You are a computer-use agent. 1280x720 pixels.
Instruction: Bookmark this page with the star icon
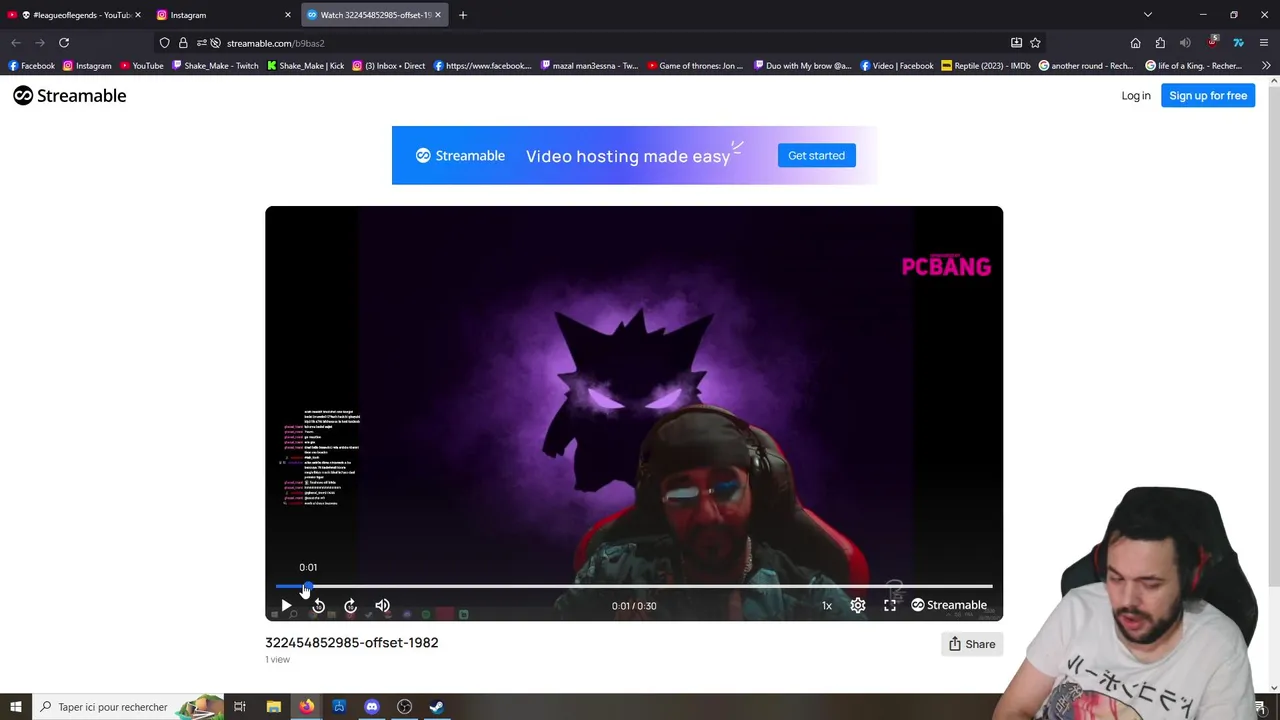1035,43
